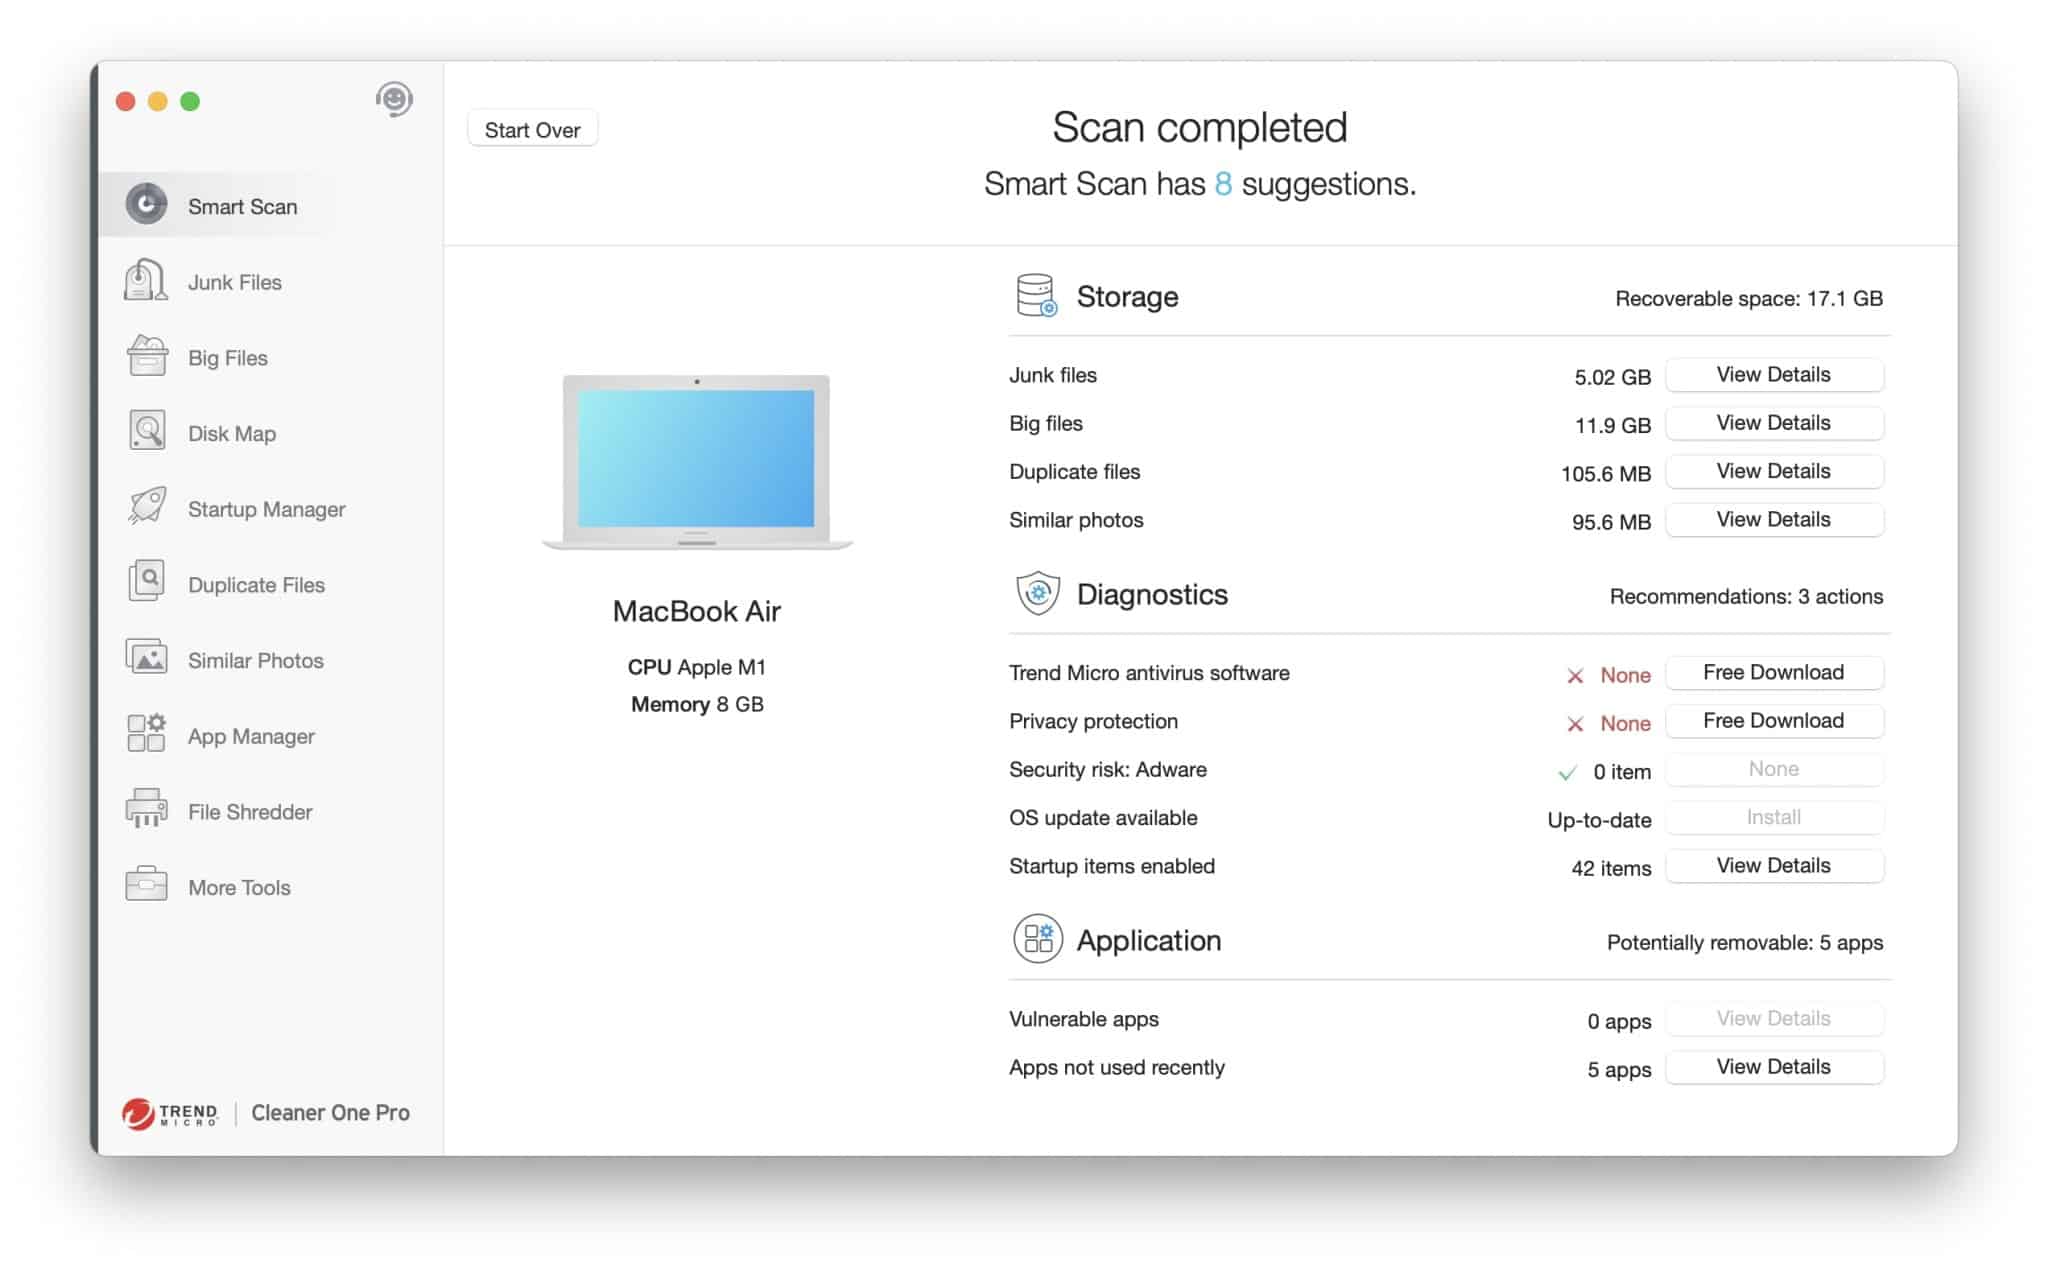Click the 95.6 MB similar photos value
The image size is (2048, 1275).
click(1611, 522)
